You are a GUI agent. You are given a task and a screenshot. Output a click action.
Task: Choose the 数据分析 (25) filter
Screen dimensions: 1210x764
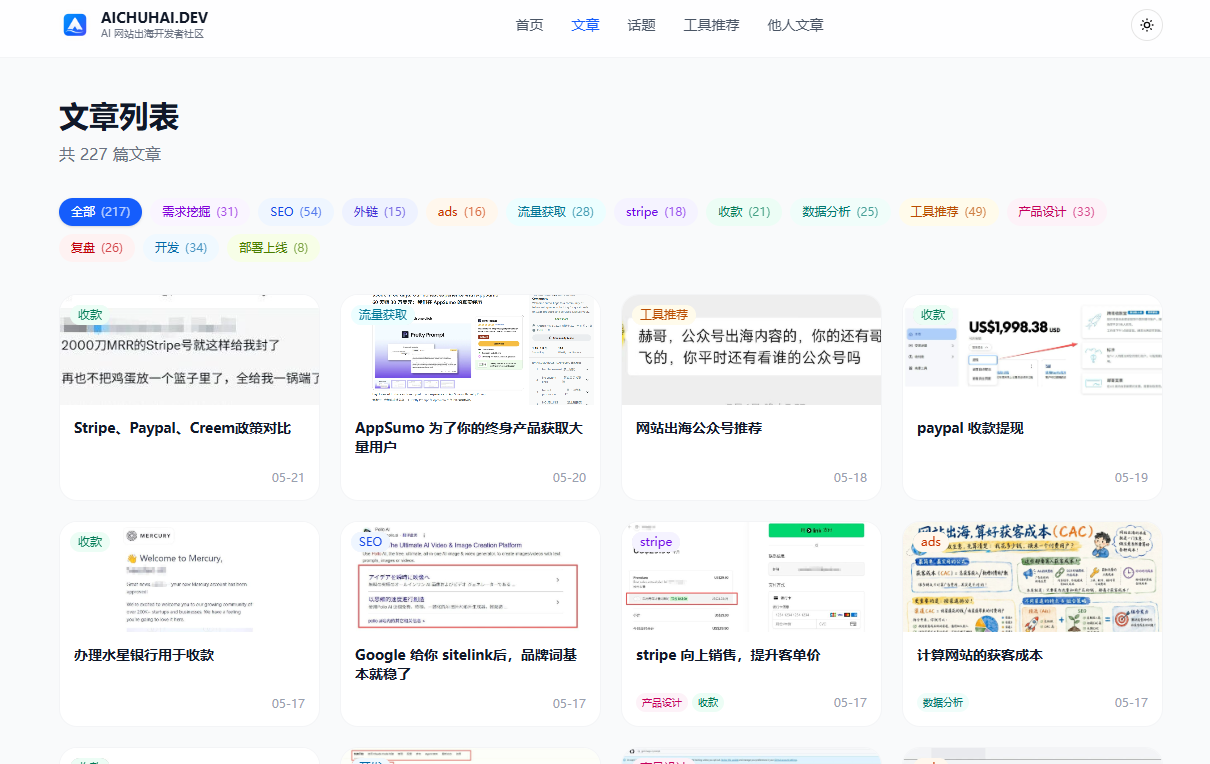click(x=840, y=211)
